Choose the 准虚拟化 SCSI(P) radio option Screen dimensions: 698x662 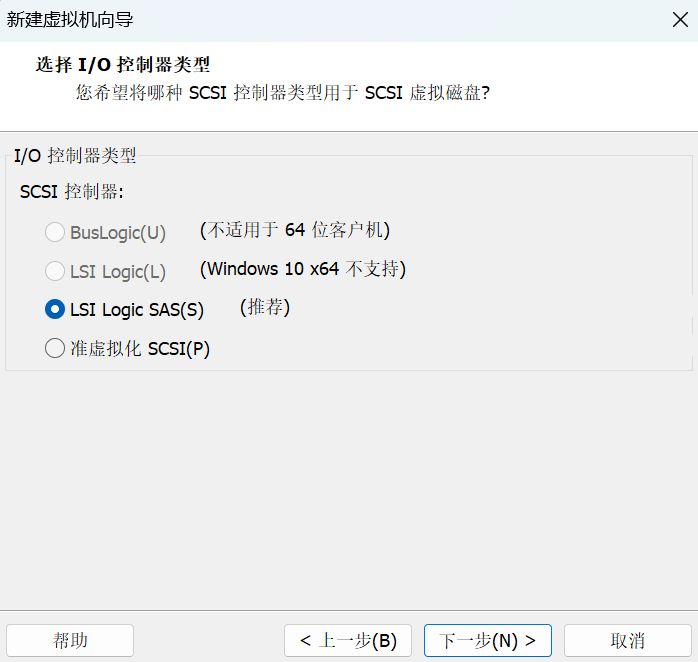55,349
